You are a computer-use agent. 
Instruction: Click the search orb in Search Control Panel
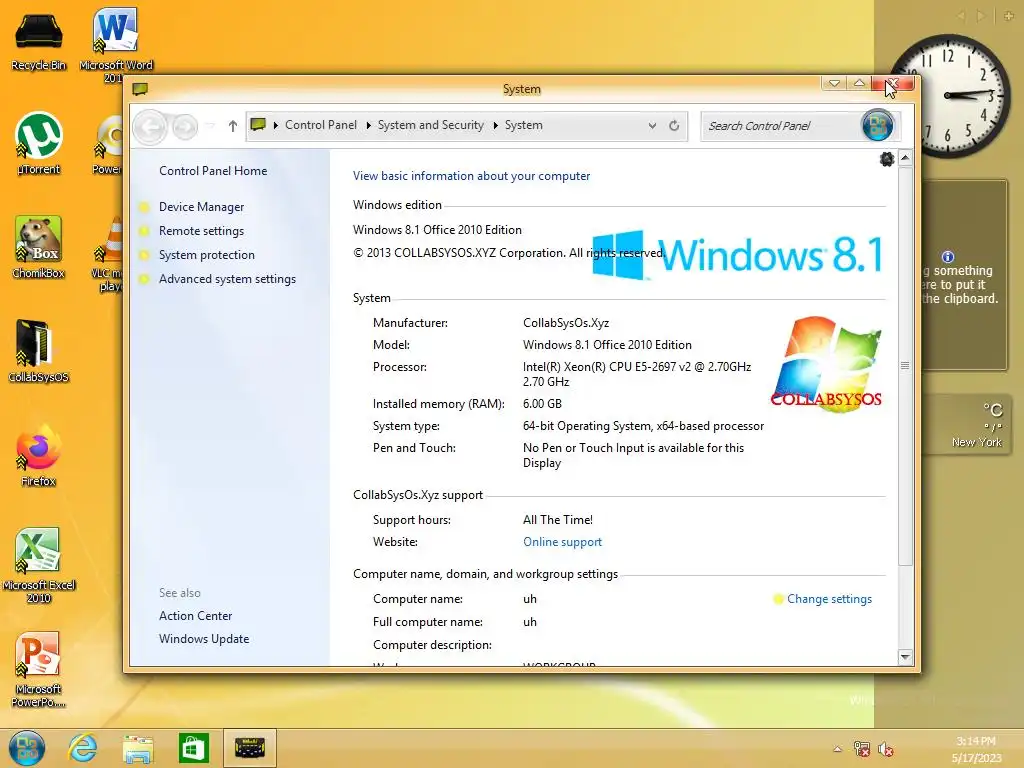point(877,125)
